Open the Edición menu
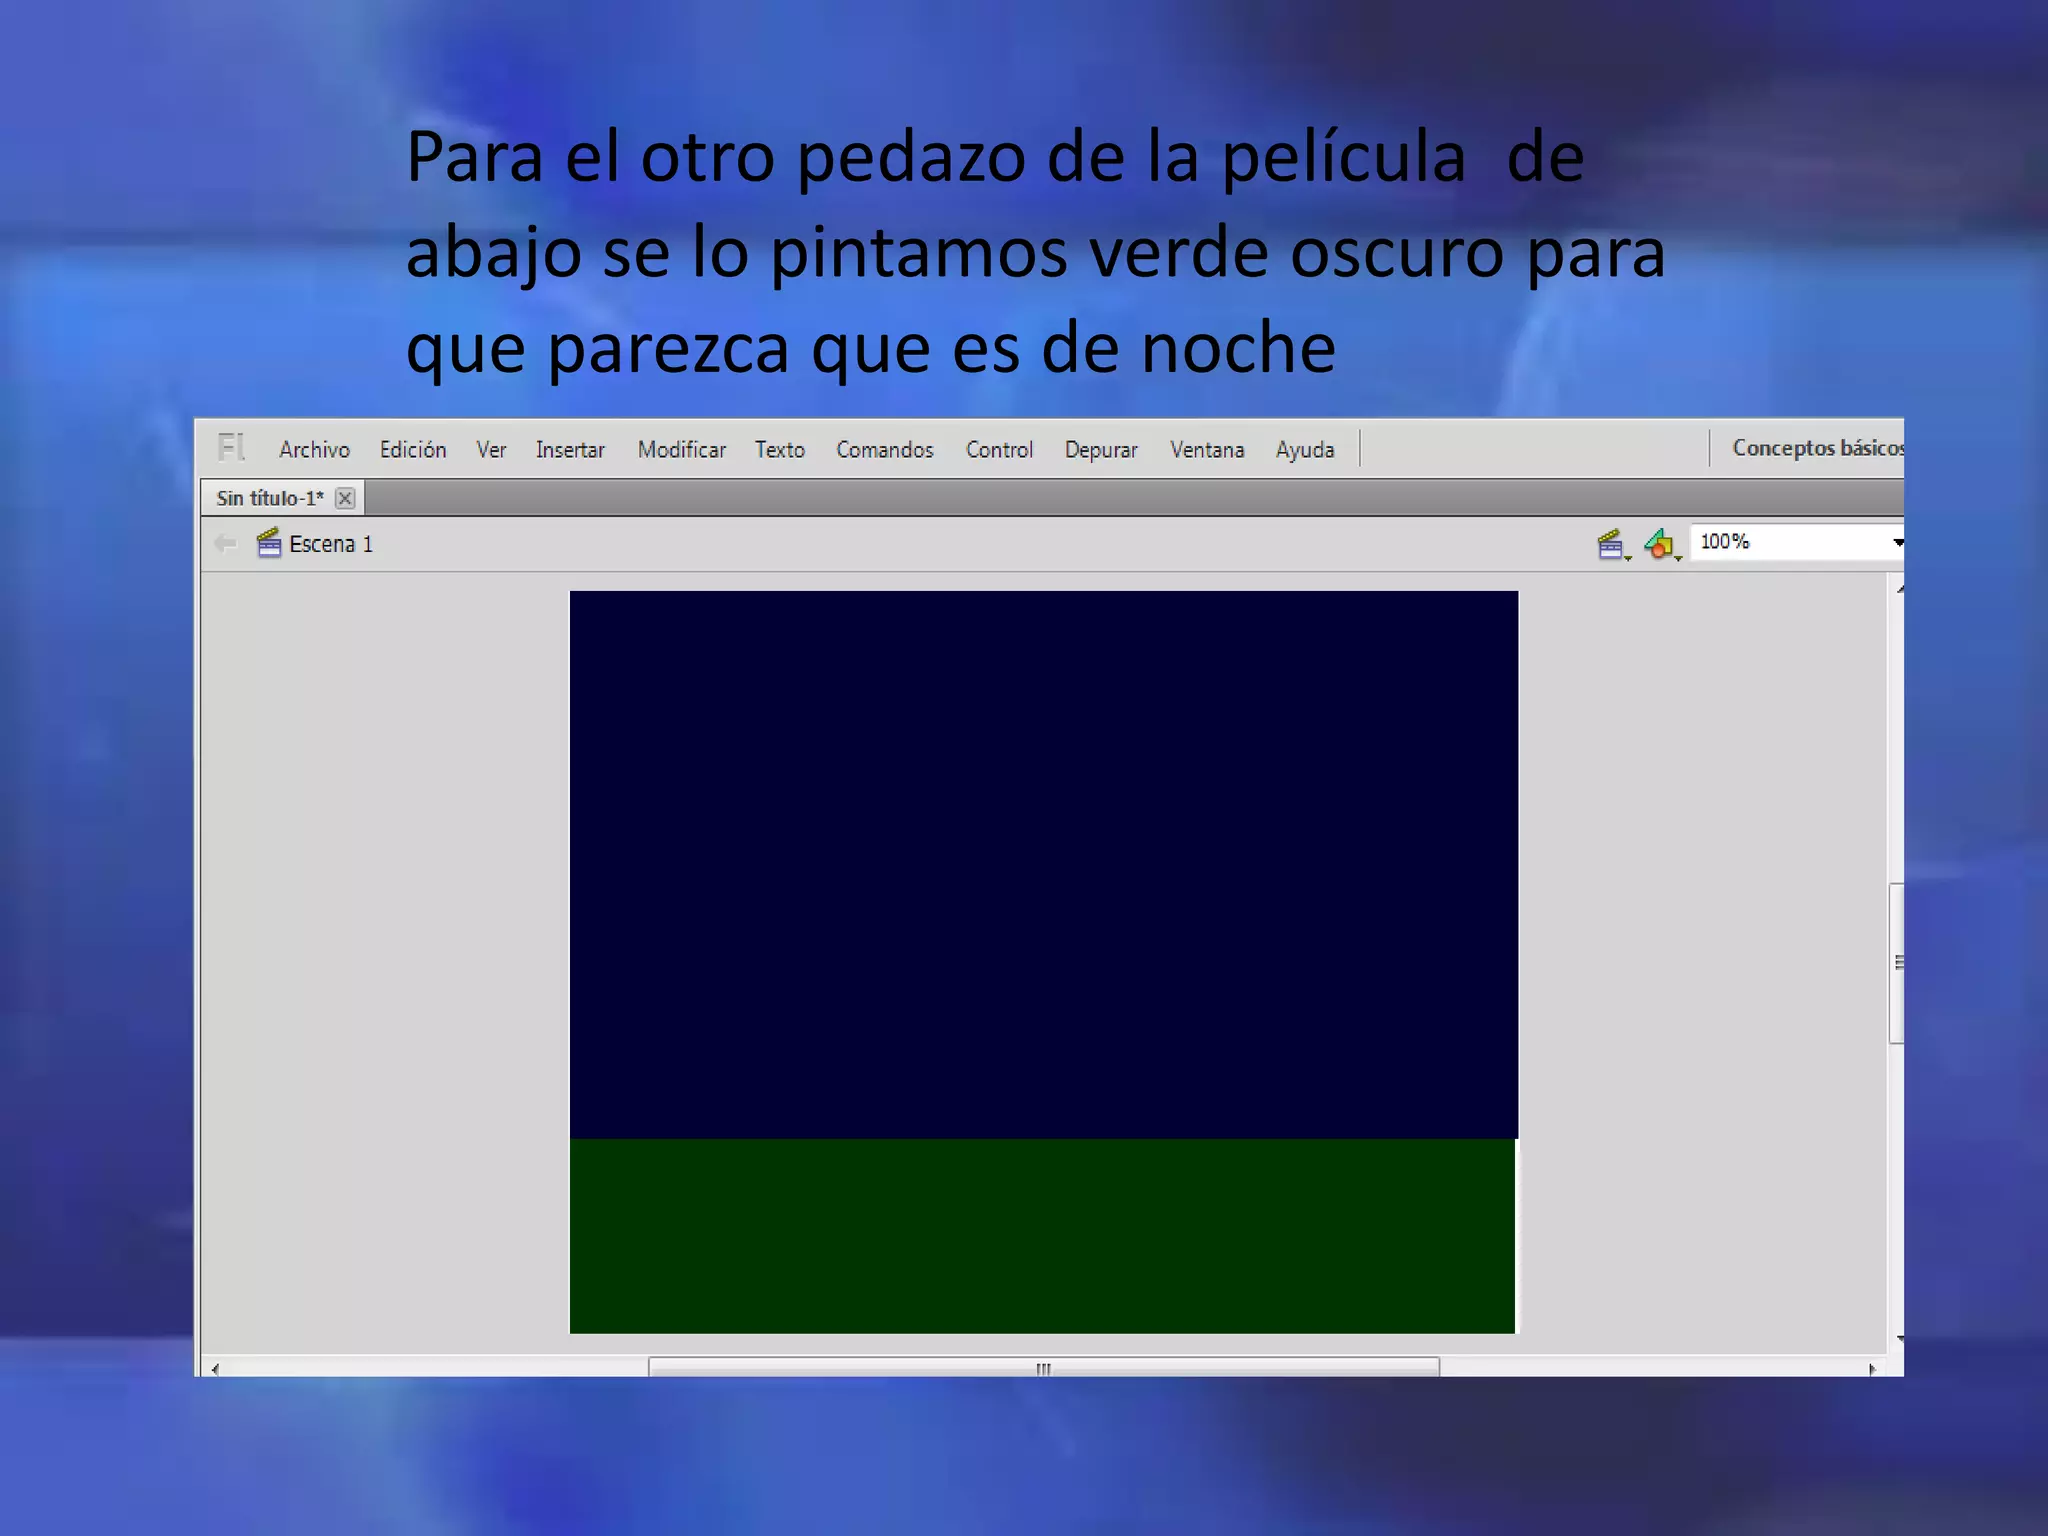 [413, 450]
